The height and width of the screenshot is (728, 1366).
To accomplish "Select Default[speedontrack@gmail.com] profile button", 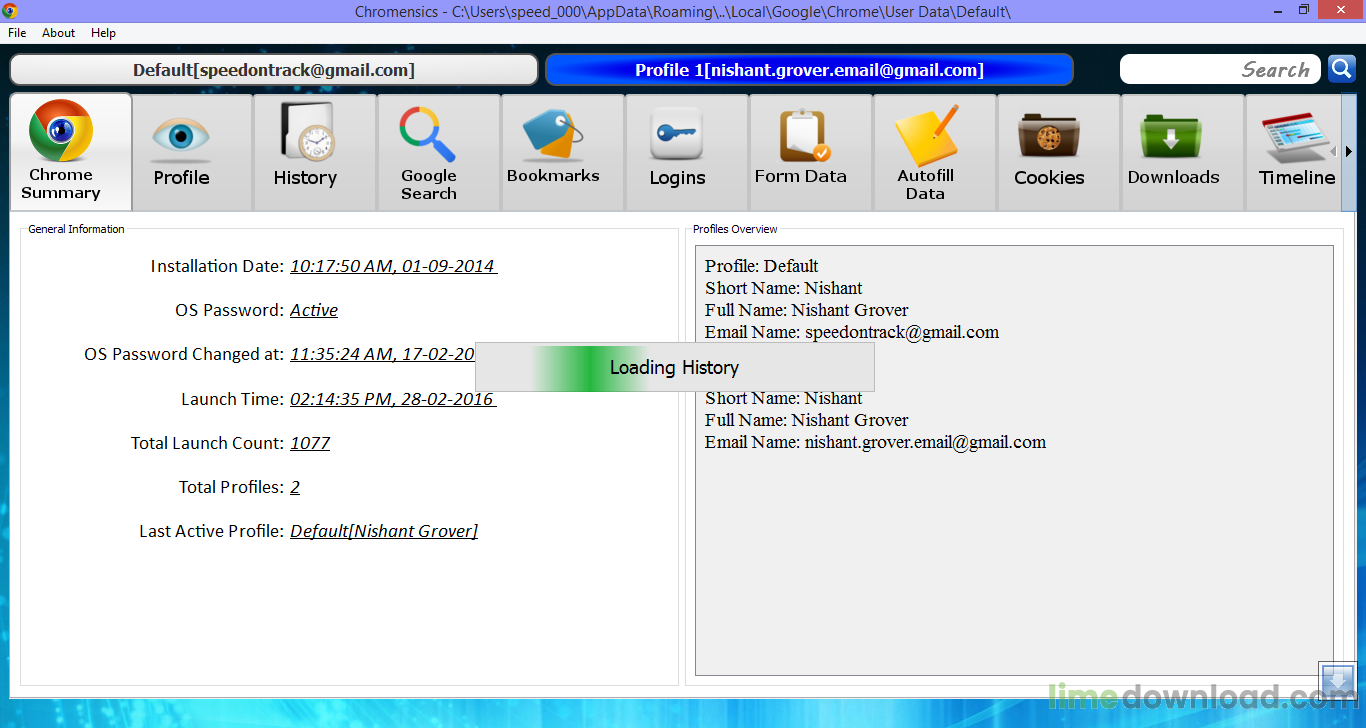I will coord(274,70).
